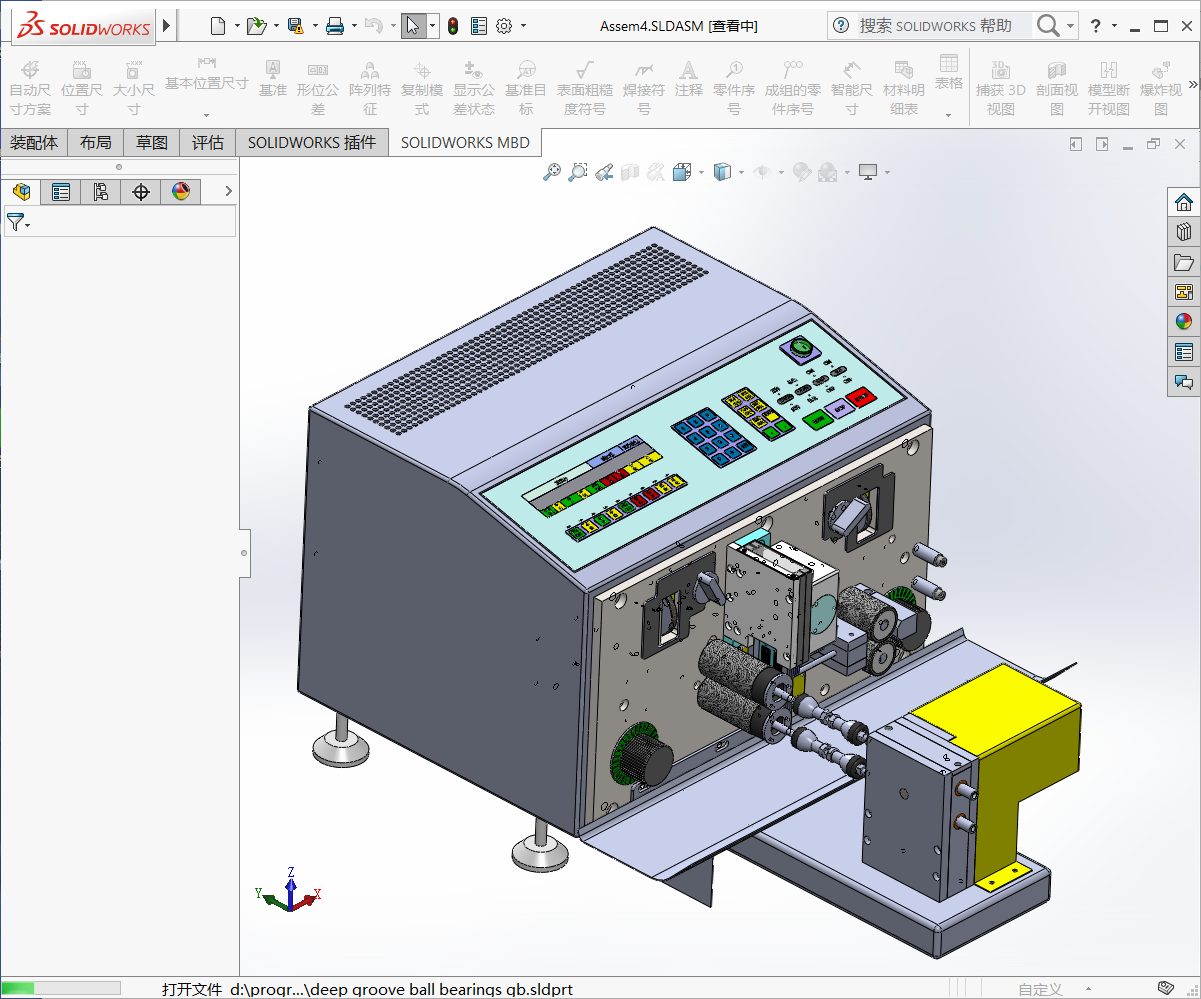This screenshot has height=999, width=1201.
Task: Collapse the left panel with arrow button
Action: pyautogui.click(x=228, y=191)
